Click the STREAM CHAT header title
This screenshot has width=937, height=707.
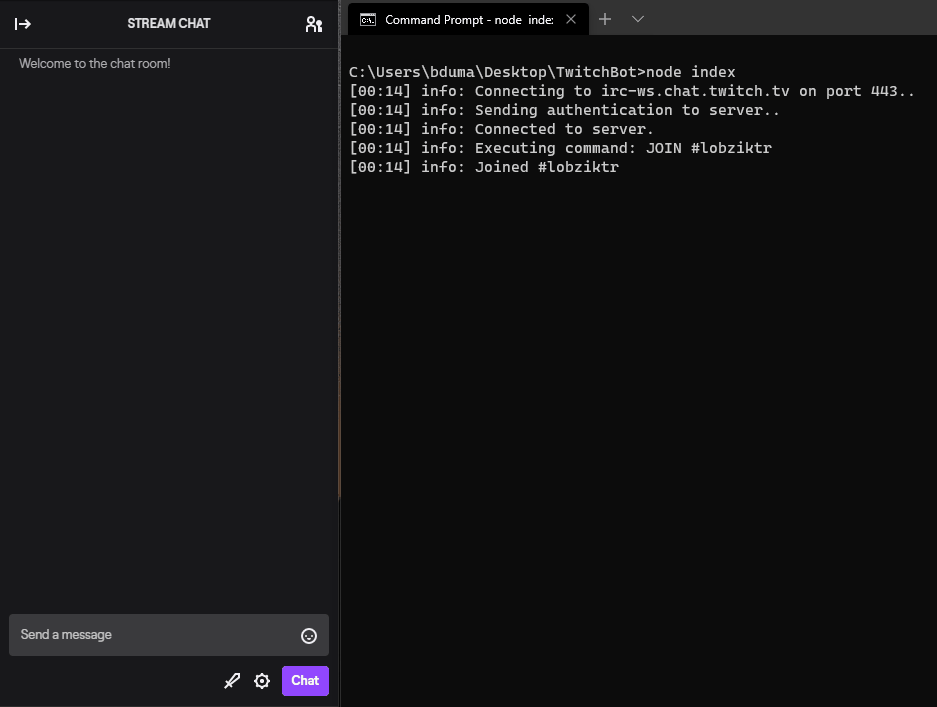click(169, 23)
